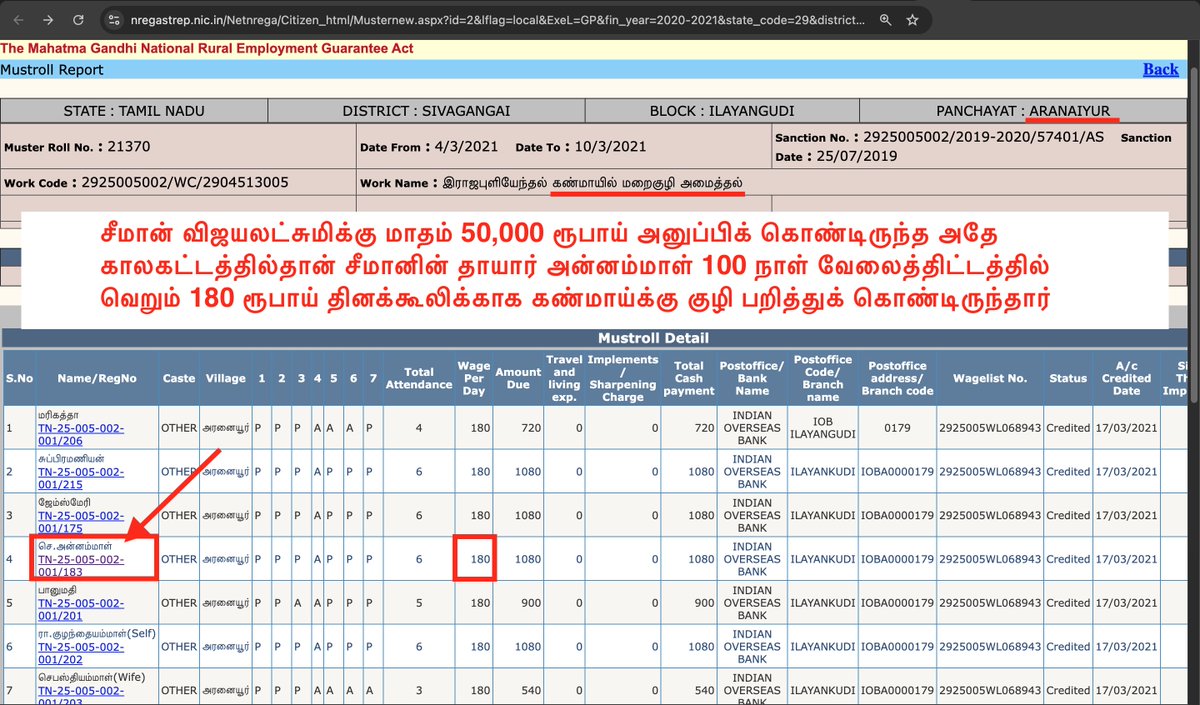Image resolution: width=1200 pixels, height=705 pixels.
Task: Navigate back using the browser back arrow
Action: 18,19
